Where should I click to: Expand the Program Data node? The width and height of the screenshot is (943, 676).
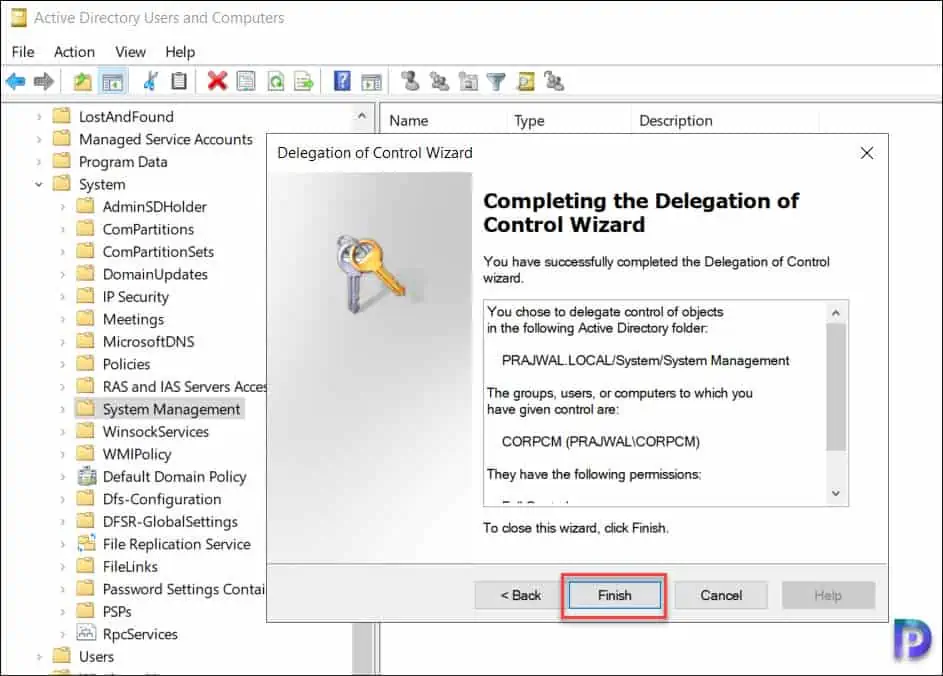point(39,162)
